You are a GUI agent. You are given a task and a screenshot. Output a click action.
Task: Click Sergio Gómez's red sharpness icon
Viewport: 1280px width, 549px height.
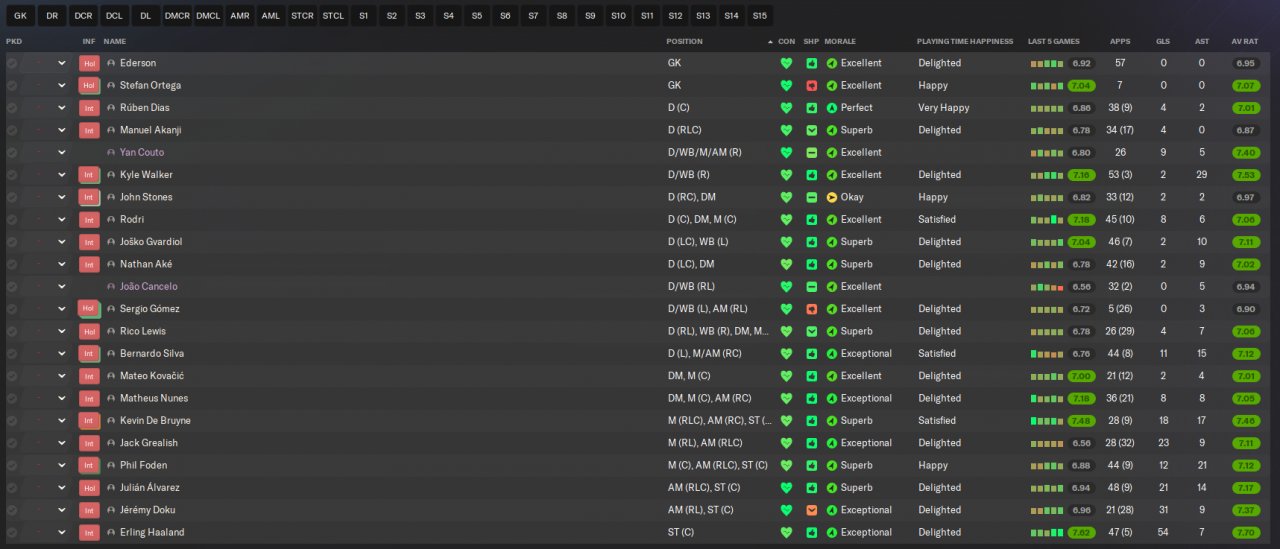click(x=812, y=309)
